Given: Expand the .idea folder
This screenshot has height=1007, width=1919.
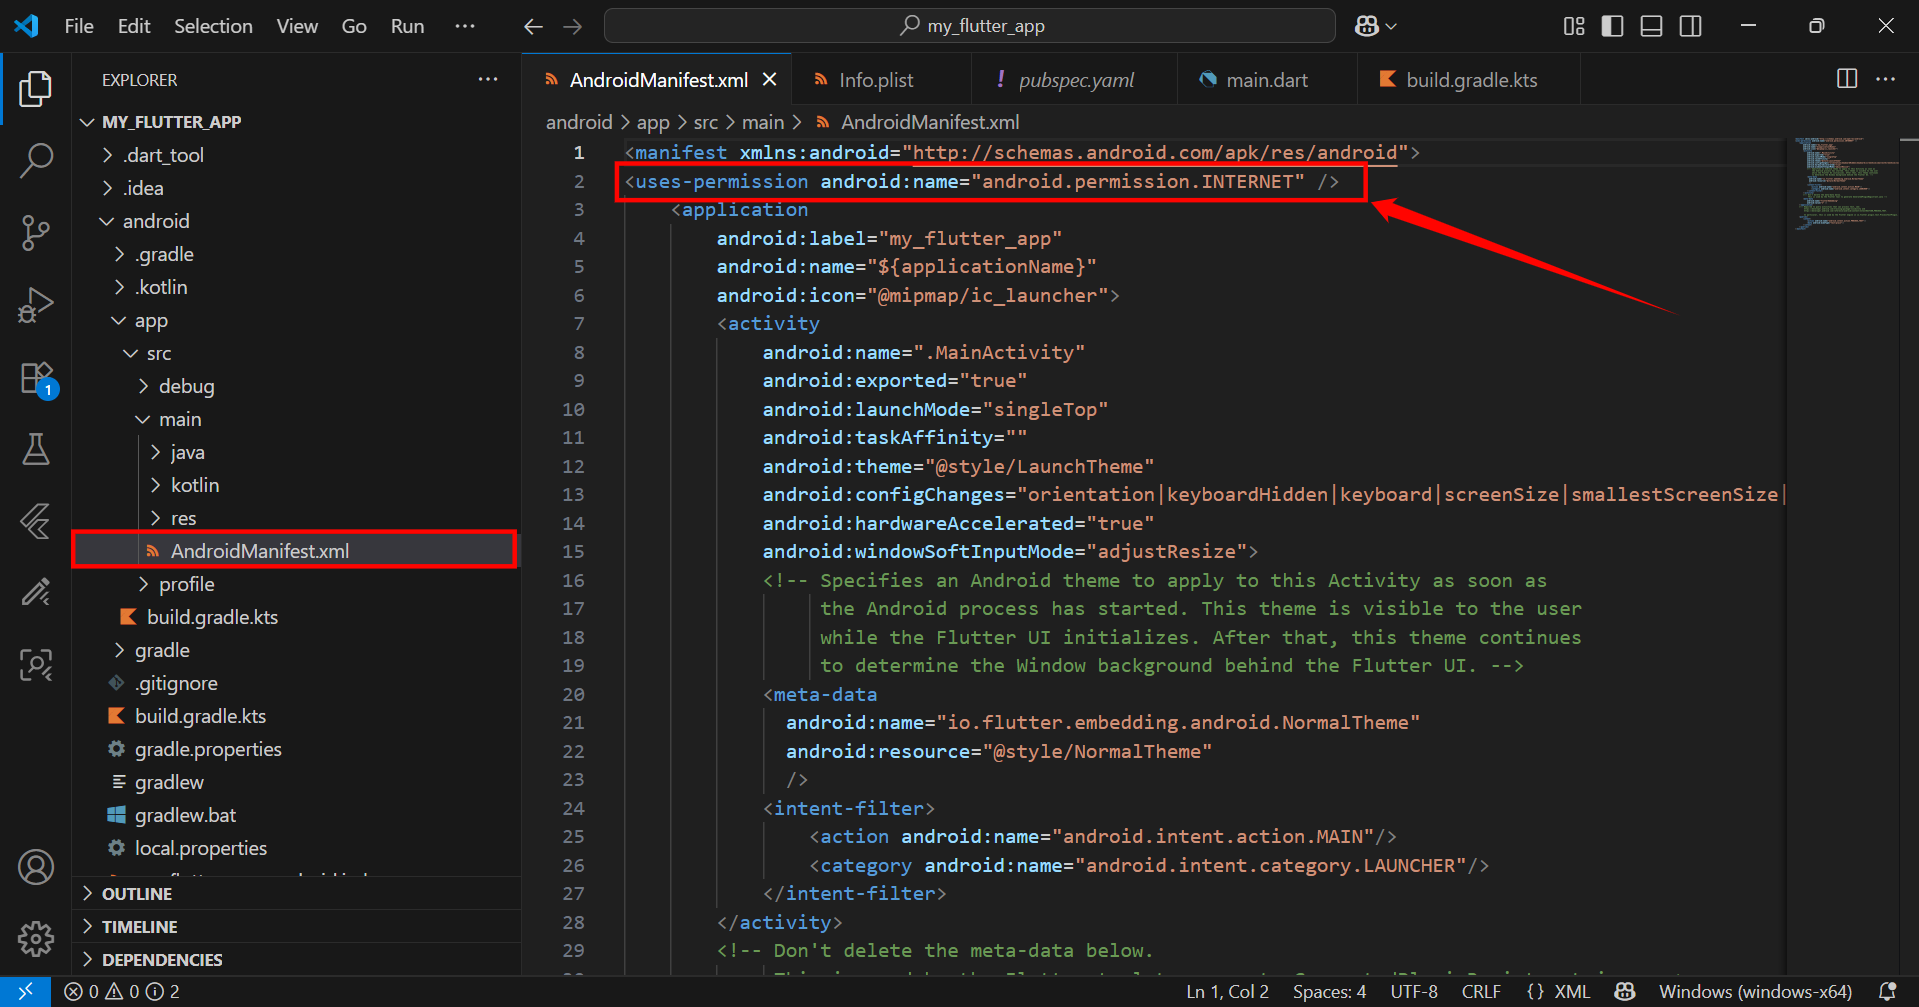Looking at the screenshot, I should (297, 188).
